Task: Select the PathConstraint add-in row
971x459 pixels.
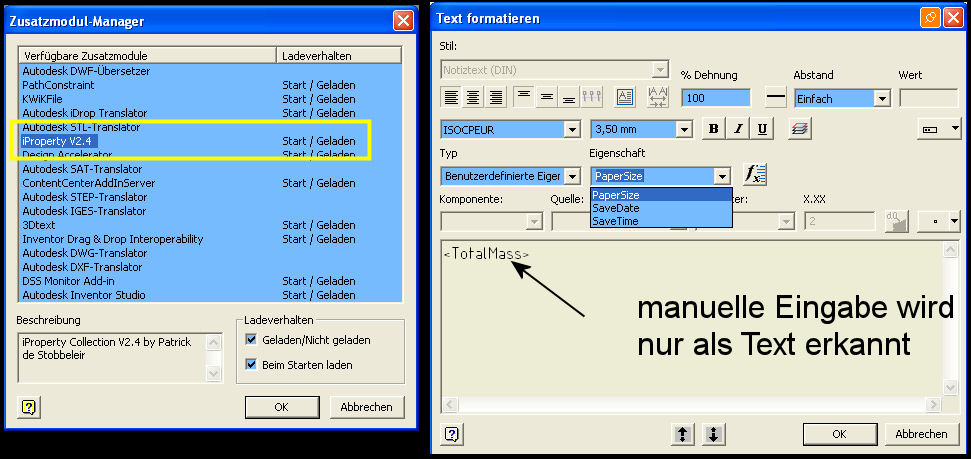Action: click(x=211, y=85)
